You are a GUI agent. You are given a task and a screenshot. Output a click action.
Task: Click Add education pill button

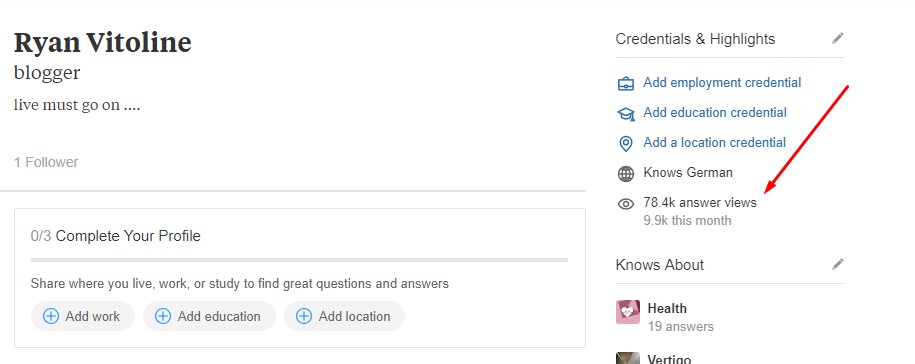point(209,316)
